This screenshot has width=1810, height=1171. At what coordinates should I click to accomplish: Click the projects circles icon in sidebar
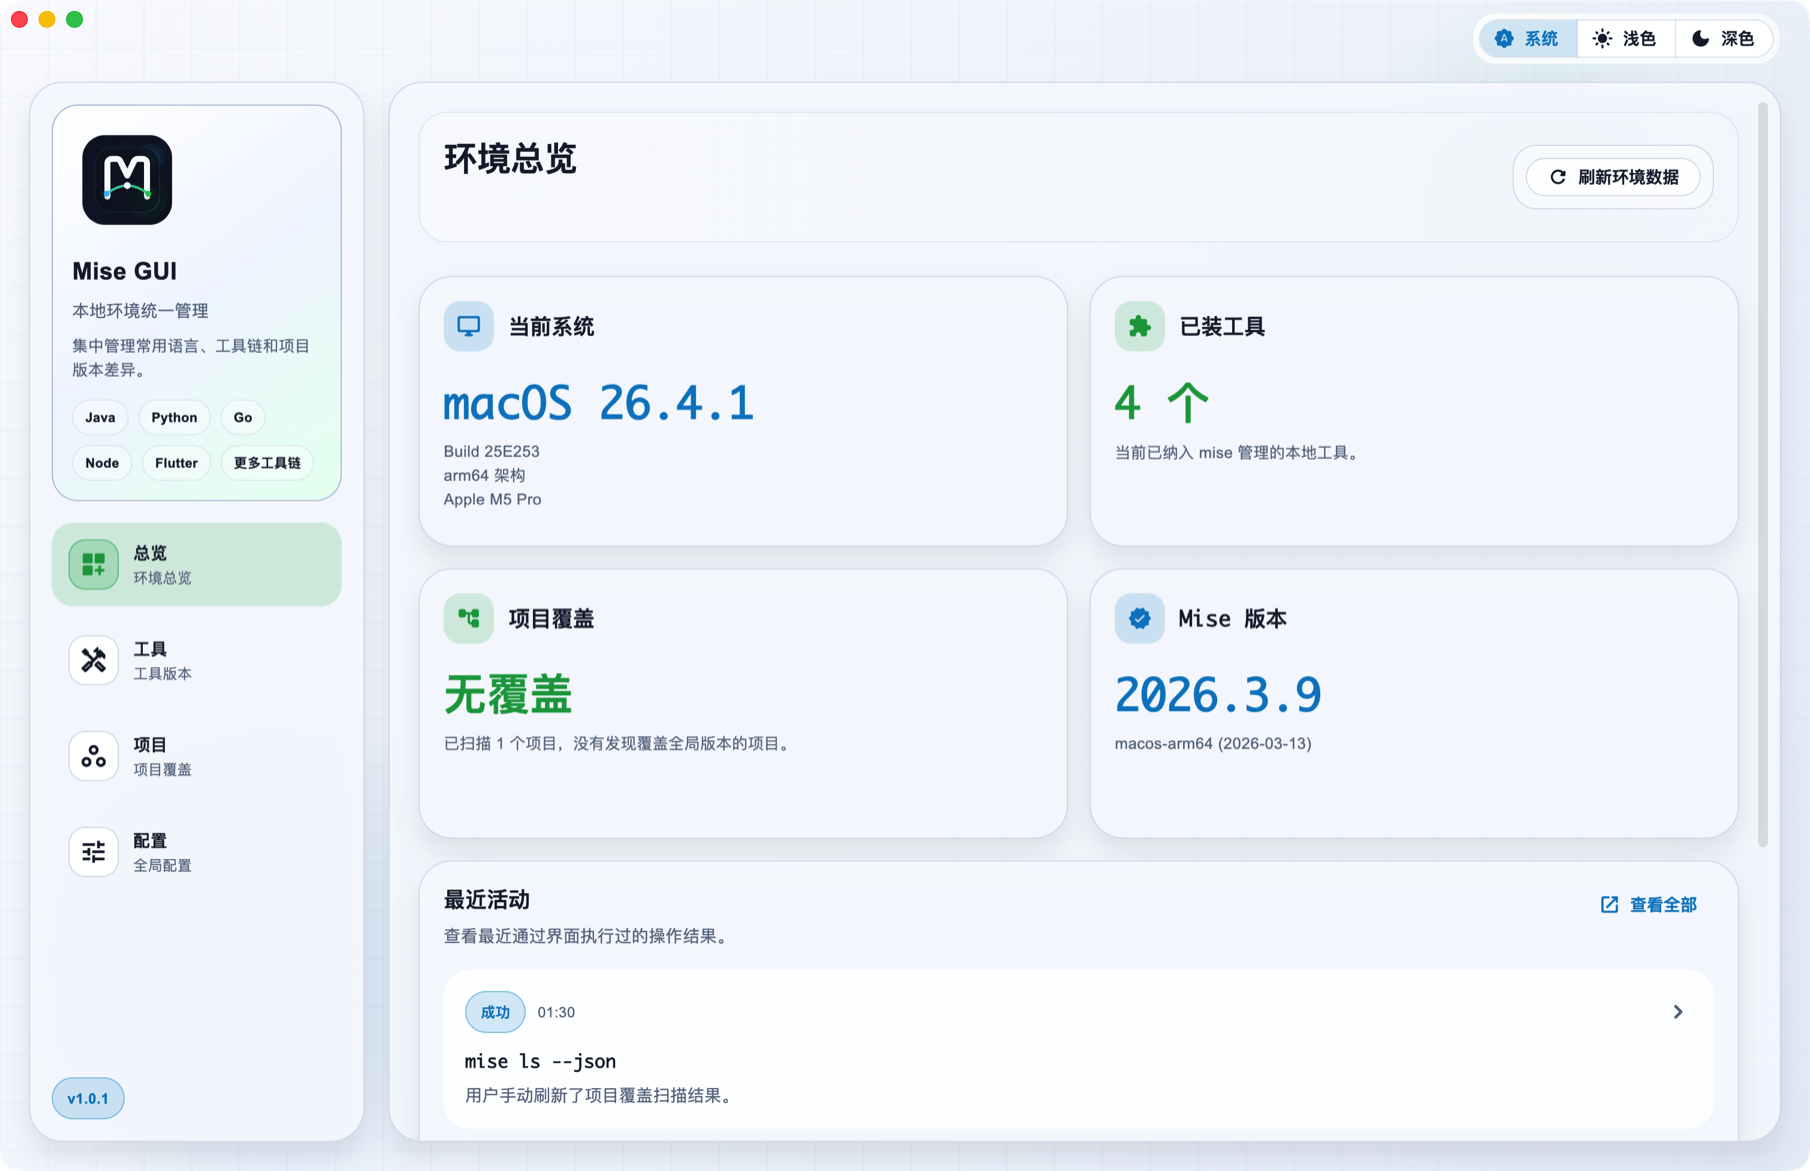click(94, 756)
